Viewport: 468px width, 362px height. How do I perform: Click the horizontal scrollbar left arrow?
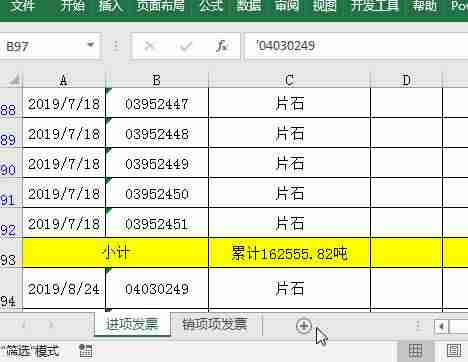click(x=442, y=326)
